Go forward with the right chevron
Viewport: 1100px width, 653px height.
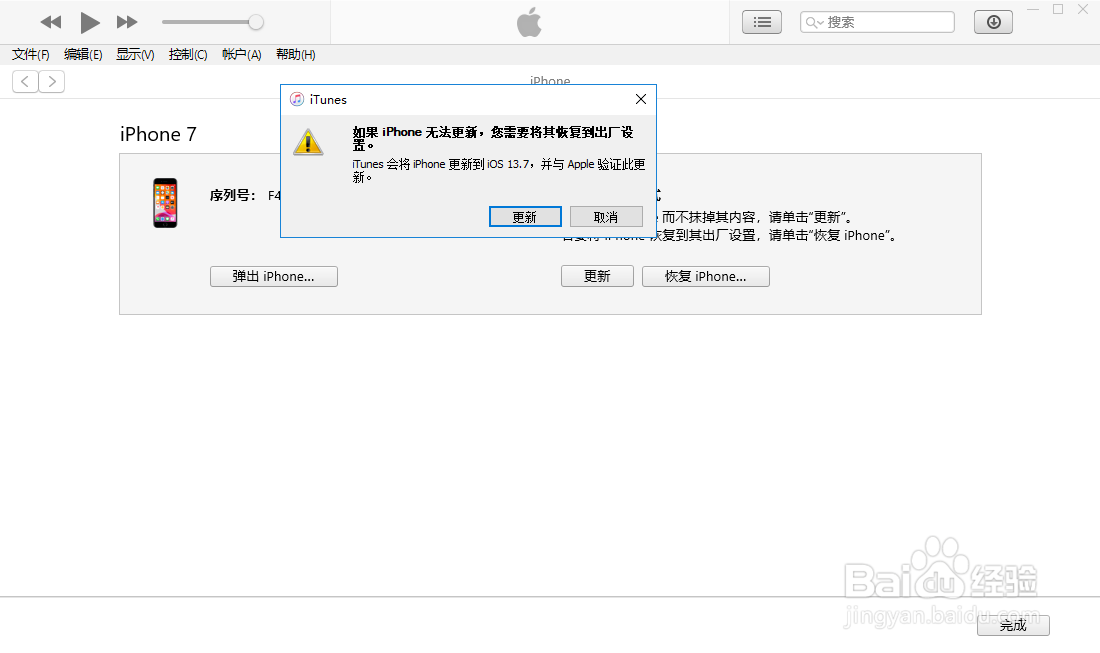(x=52, y=82)
